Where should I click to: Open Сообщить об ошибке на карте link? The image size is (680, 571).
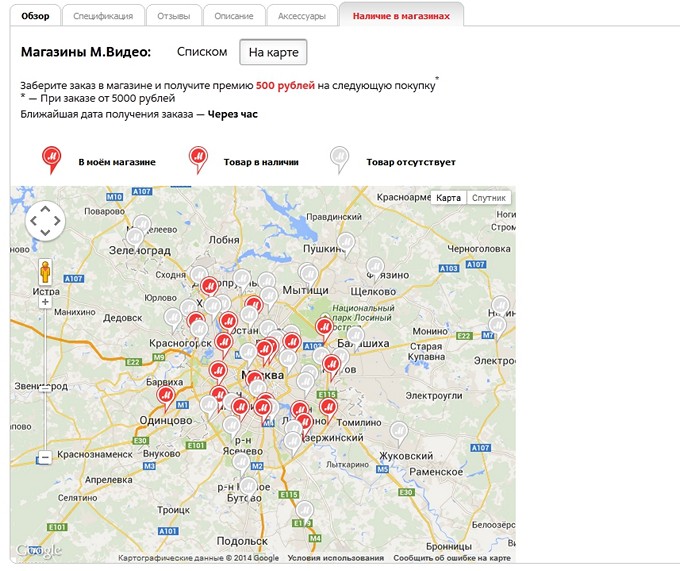(452, 558)
